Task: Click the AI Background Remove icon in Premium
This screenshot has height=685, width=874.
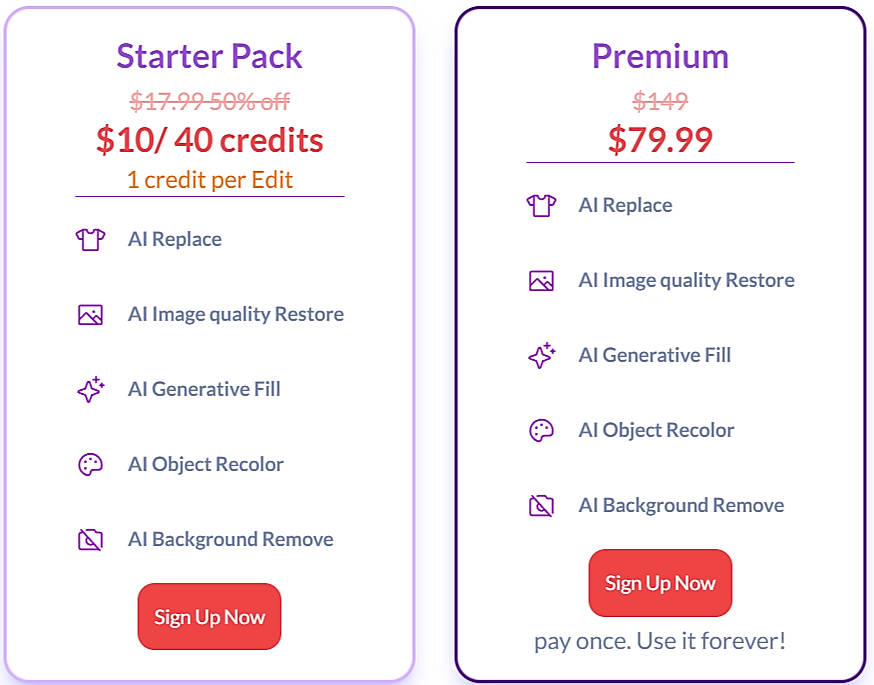Action: pyautogui.click(x=541, y=505)
